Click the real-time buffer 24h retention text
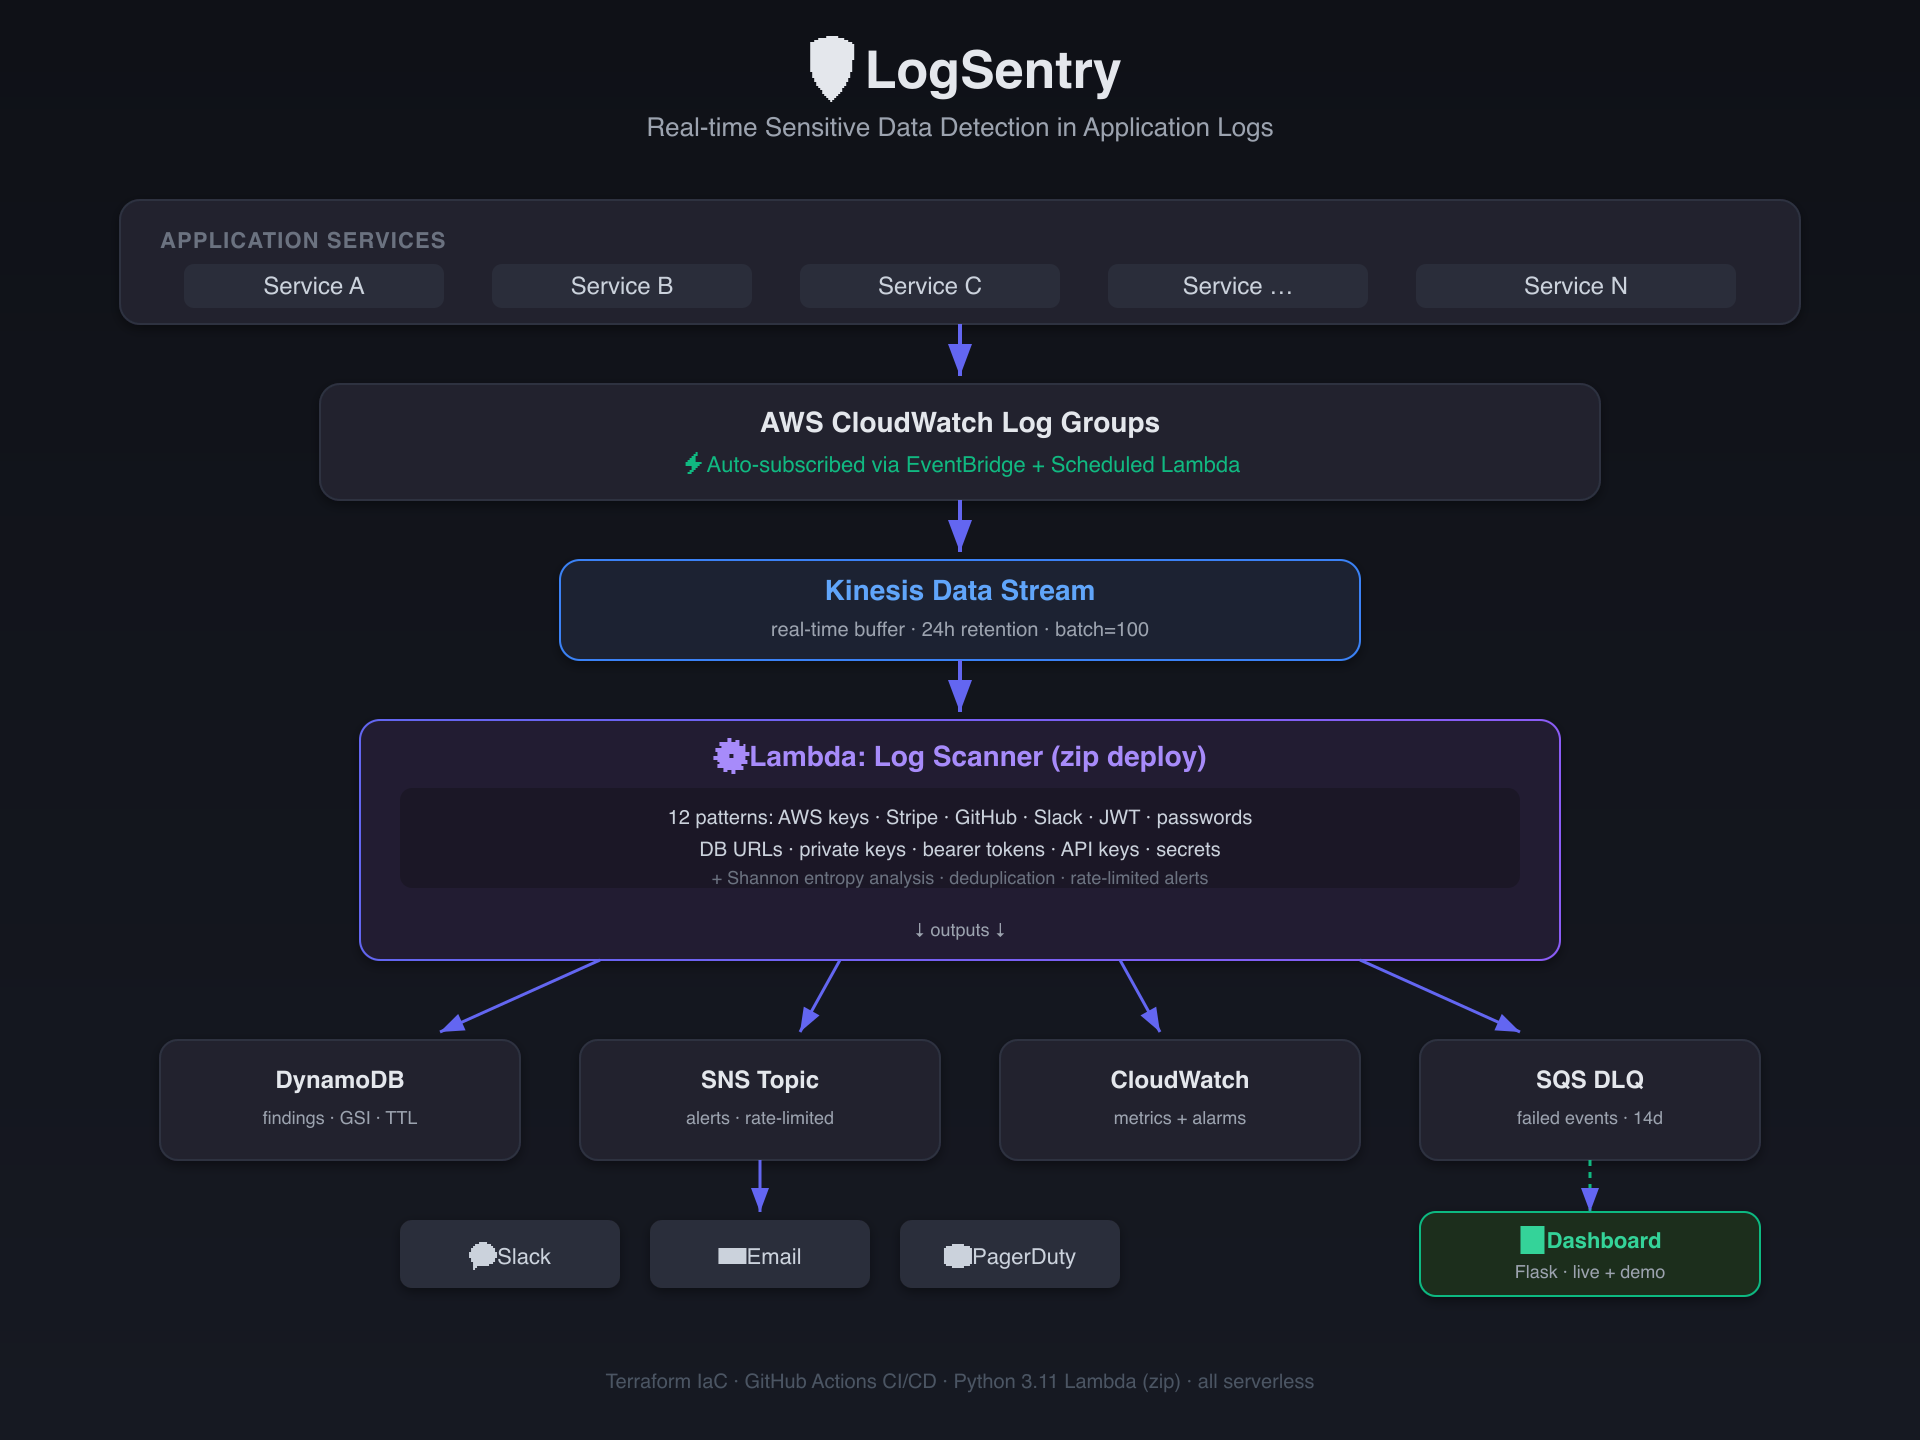Screen dimensions: 1920x1440 [960, 629]
